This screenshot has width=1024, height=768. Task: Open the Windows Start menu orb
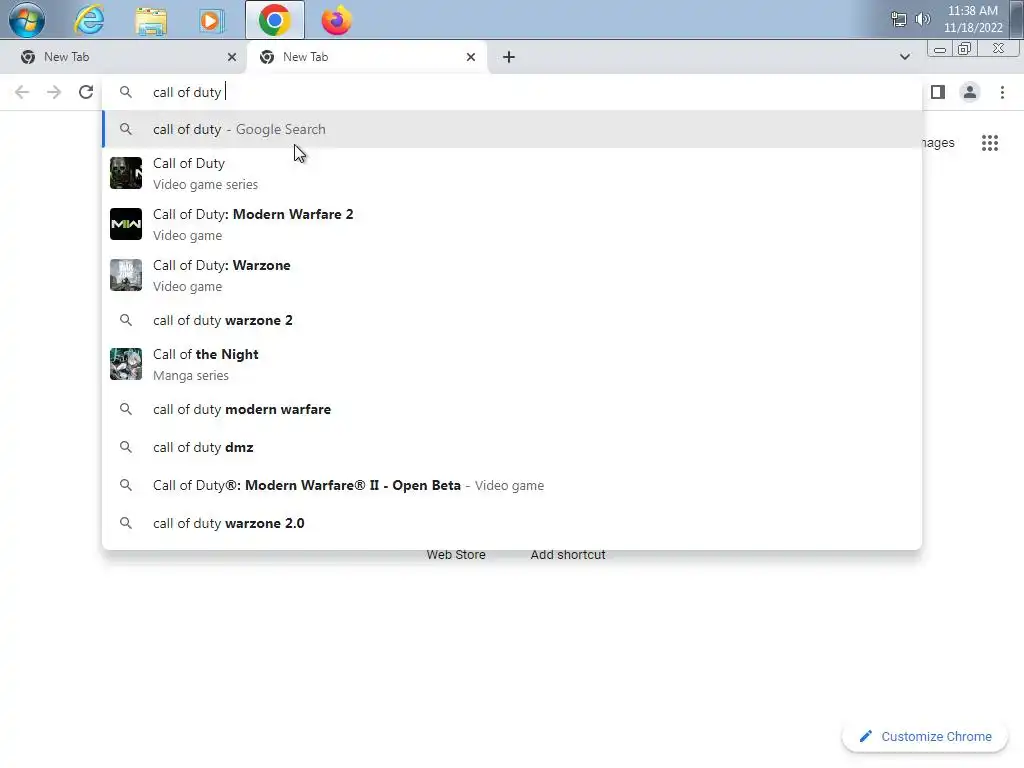tap(27, 20)
